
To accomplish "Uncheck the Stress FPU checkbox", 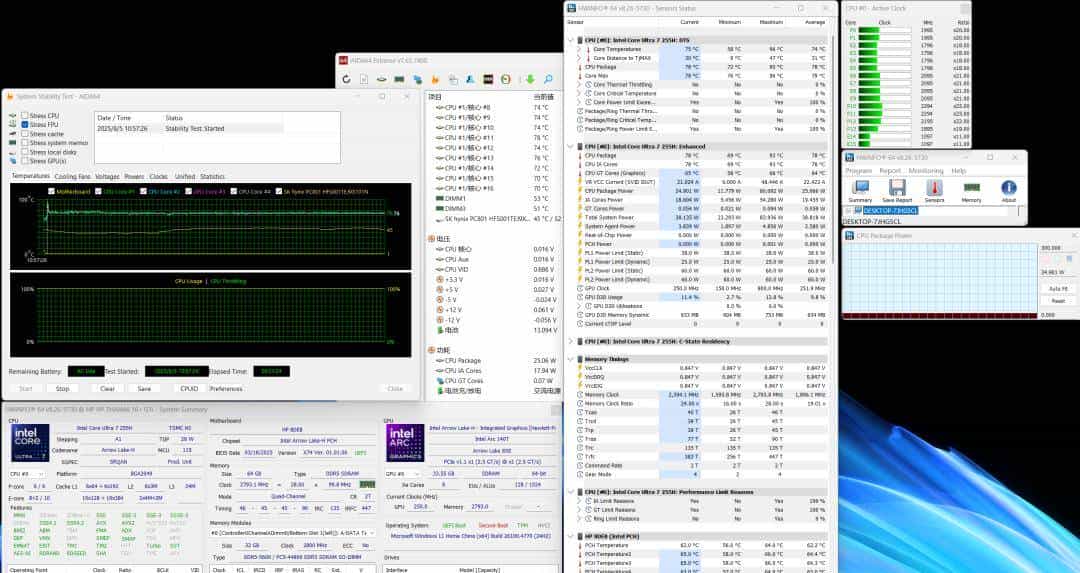I will 25,125.
